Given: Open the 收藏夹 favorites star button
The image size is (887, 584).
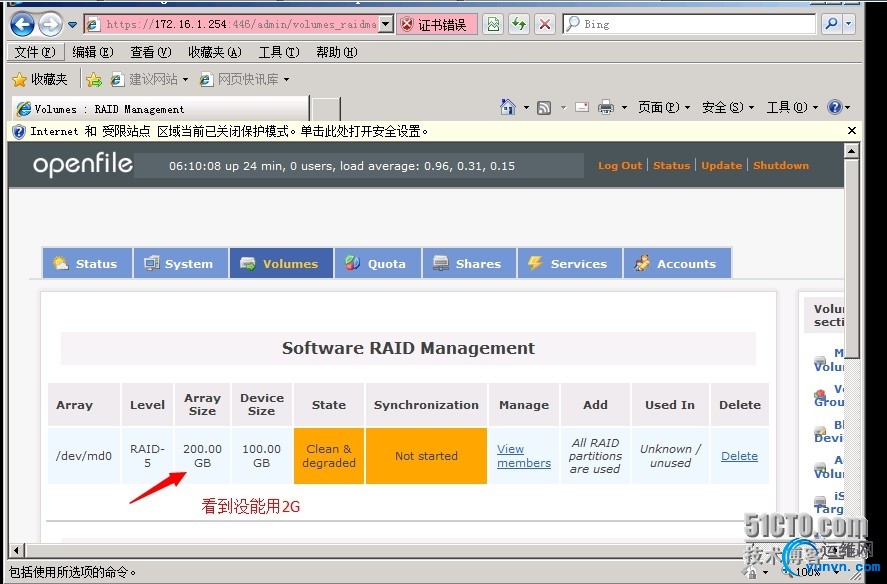Looking at the screenshot, I should coord(40,79).
